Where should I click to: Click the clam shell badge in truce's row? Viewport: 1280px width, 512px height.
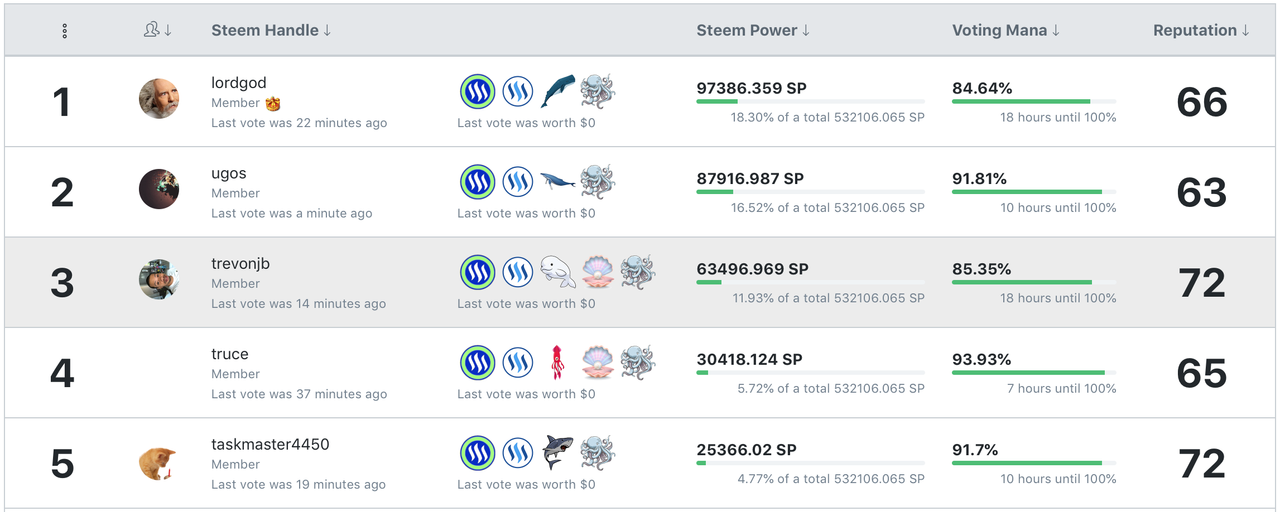598,362
